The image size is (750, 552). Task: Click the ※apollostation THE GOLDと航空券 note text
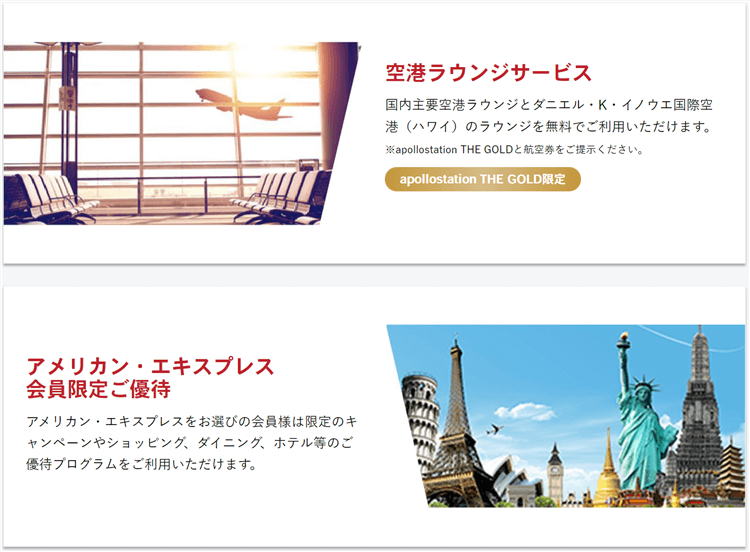514,150
